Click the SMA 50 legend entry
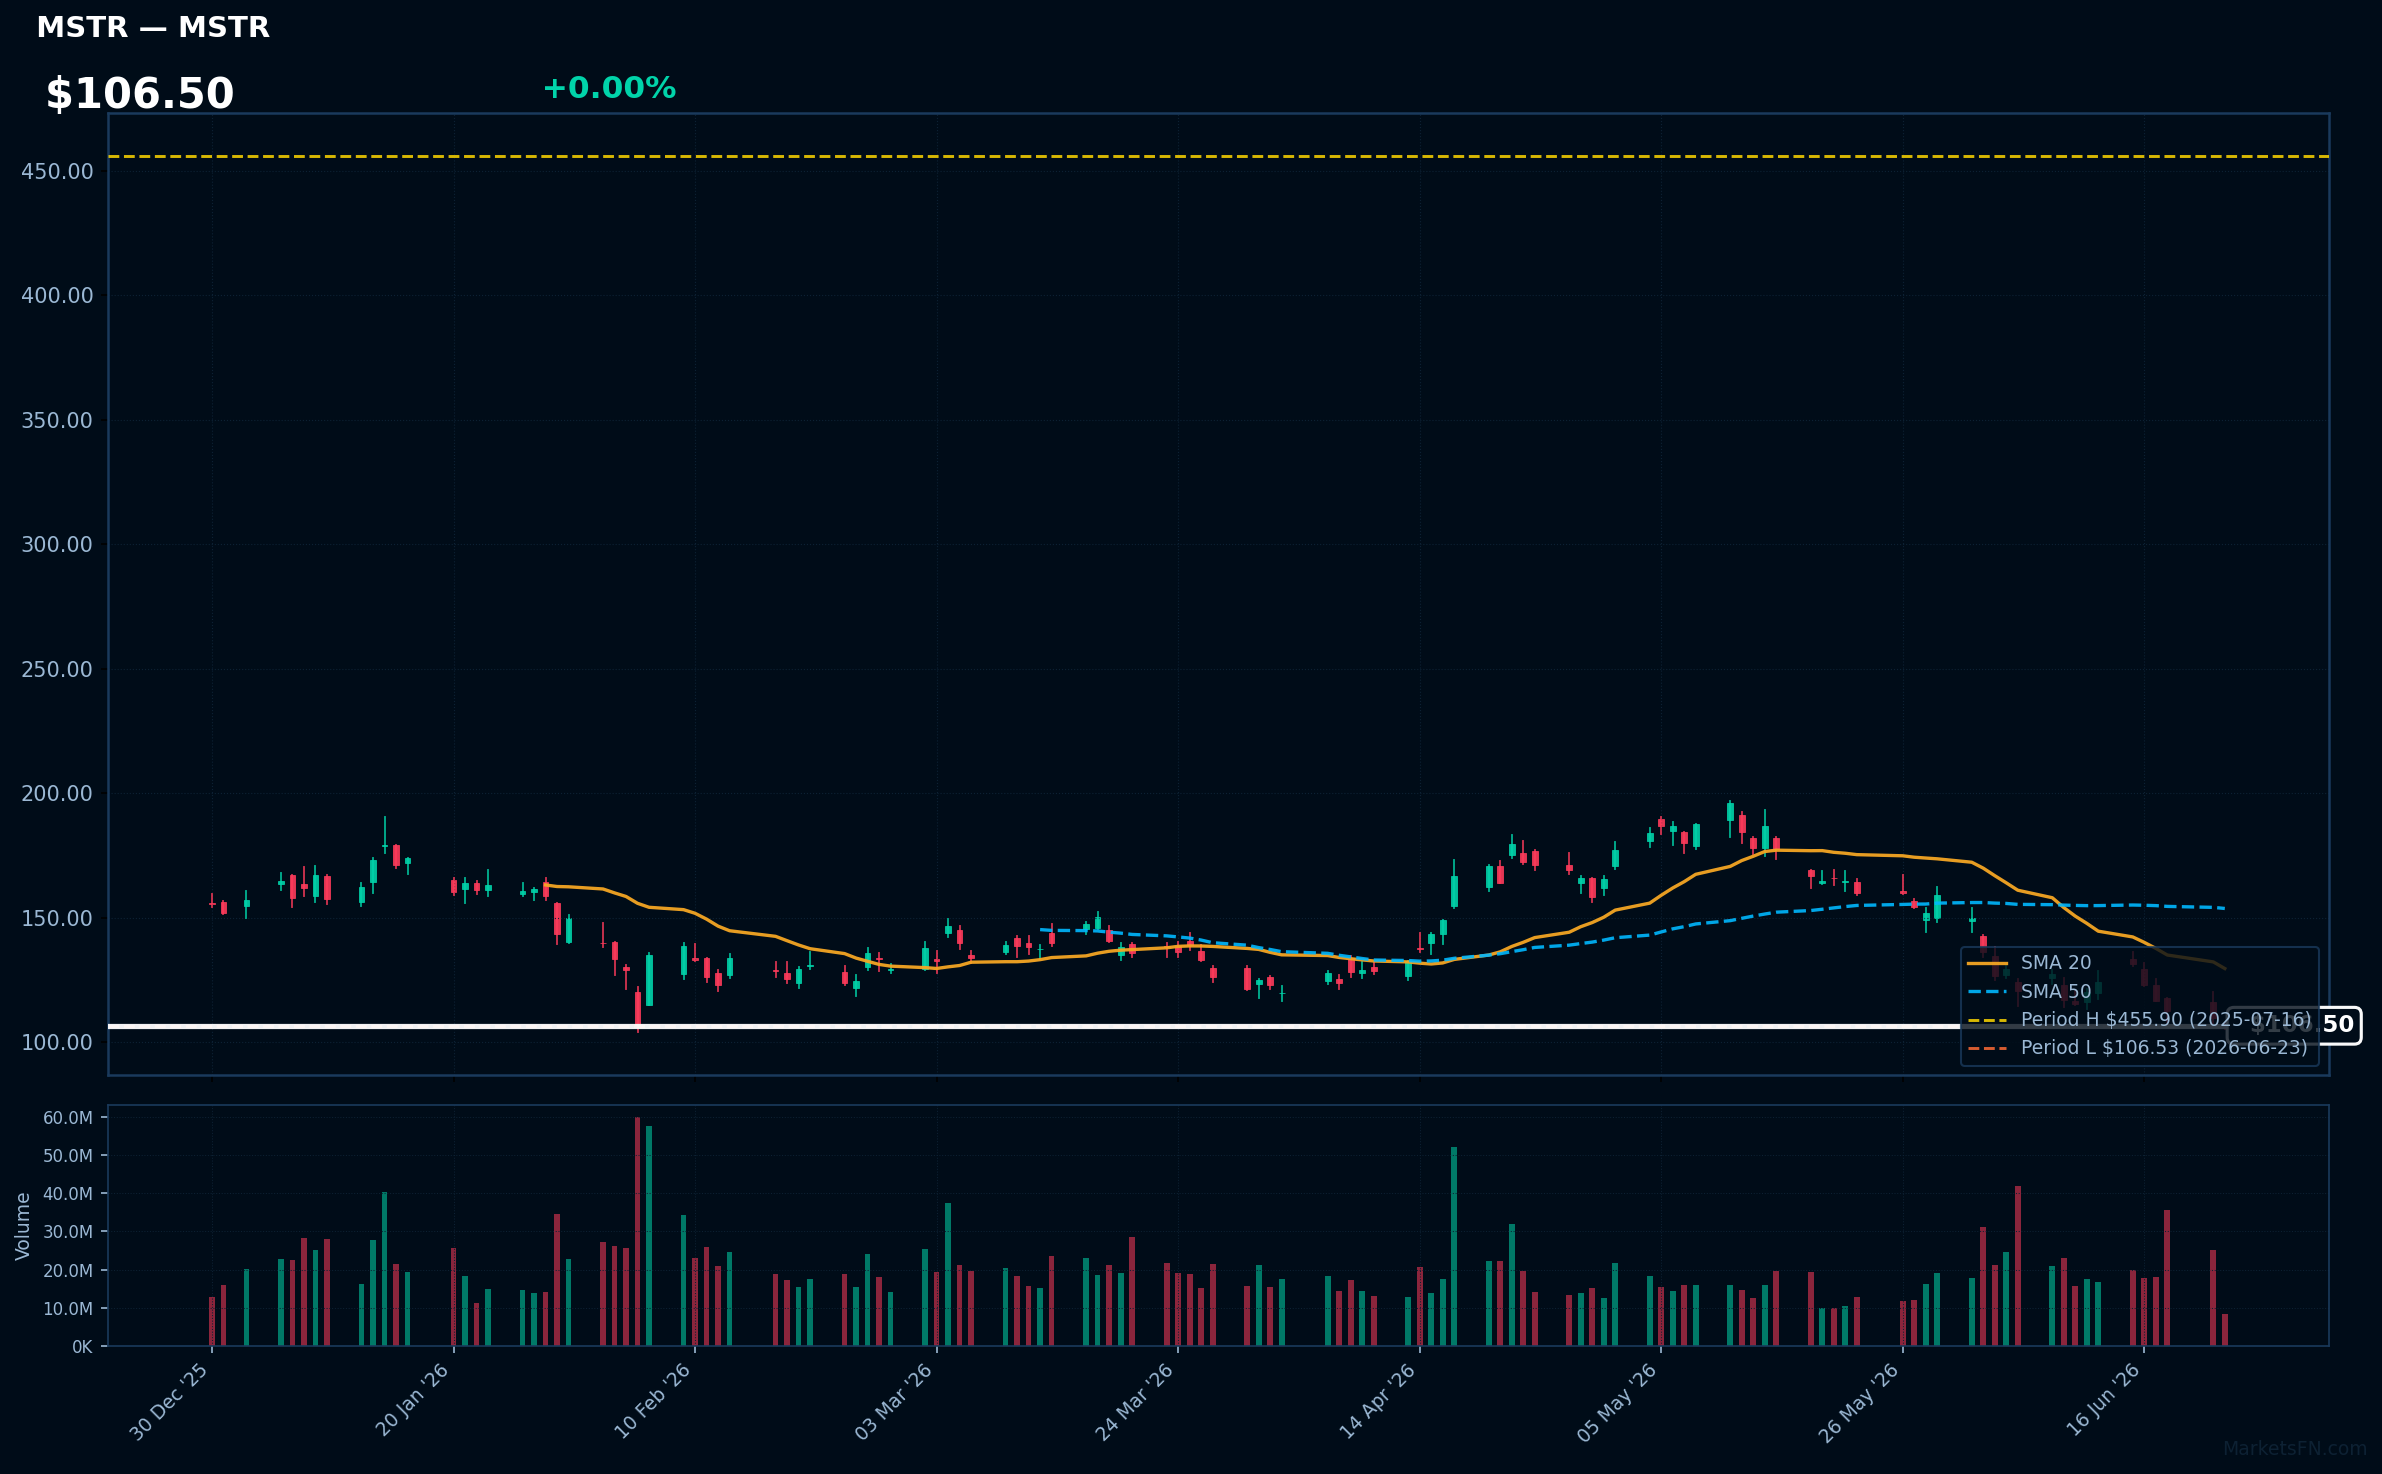The width and height of the screenshot is (2382, 1474). pos(2029,992)
